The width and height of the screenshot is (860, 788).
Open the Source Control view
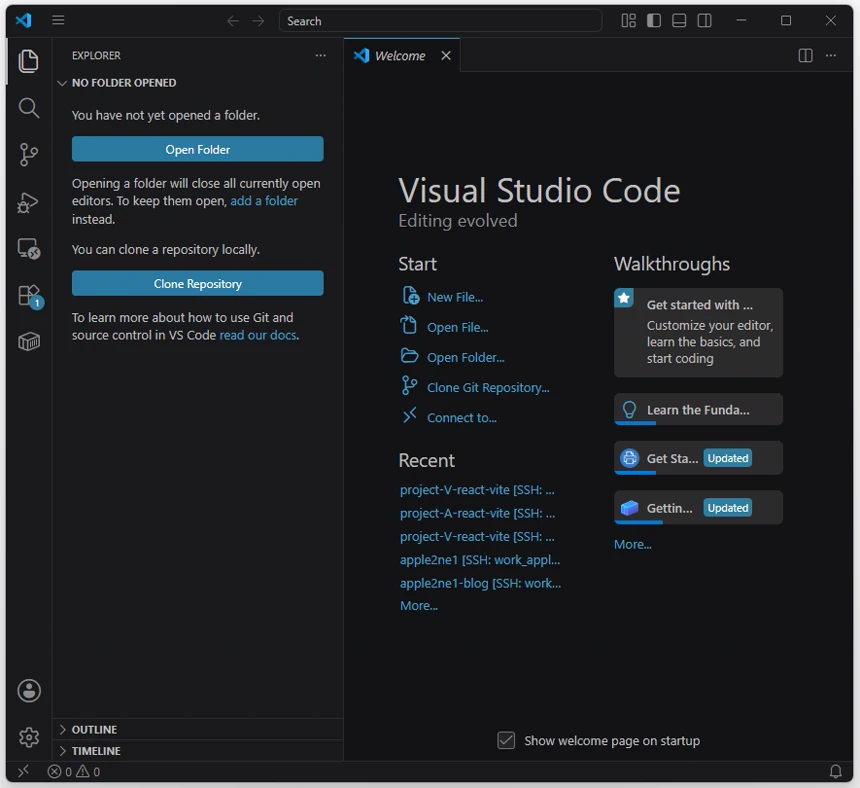click(29, 155)
